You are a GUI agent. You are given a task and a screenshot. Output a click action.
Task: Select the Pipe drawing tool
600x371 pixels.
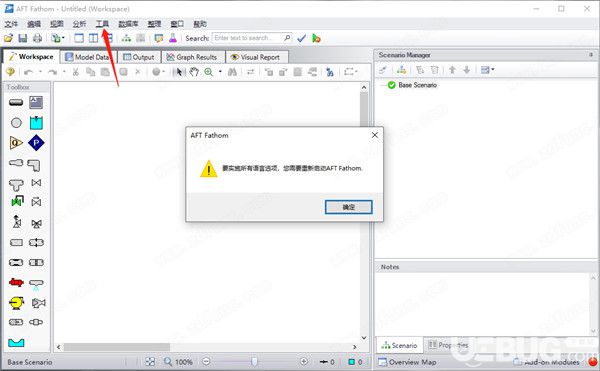point(16,102)
